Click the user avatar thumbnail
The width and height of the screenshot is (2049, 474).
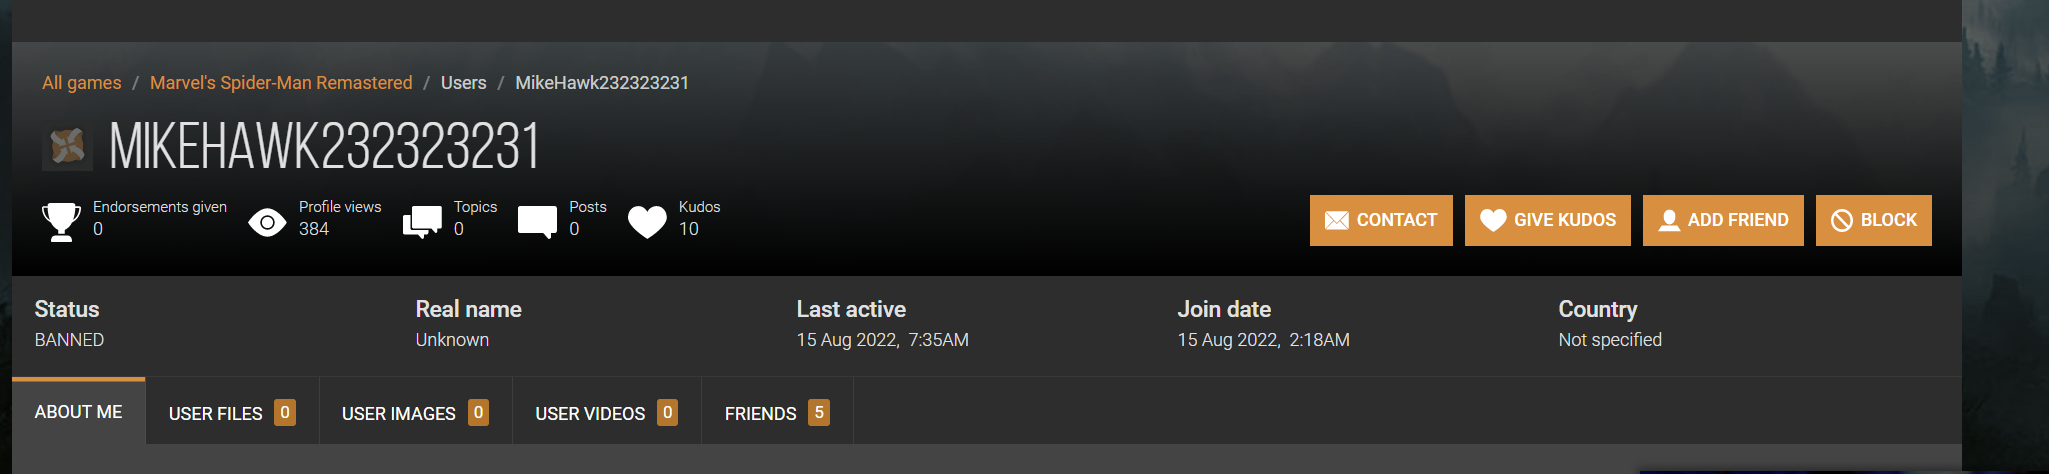(x=67, y=147)
